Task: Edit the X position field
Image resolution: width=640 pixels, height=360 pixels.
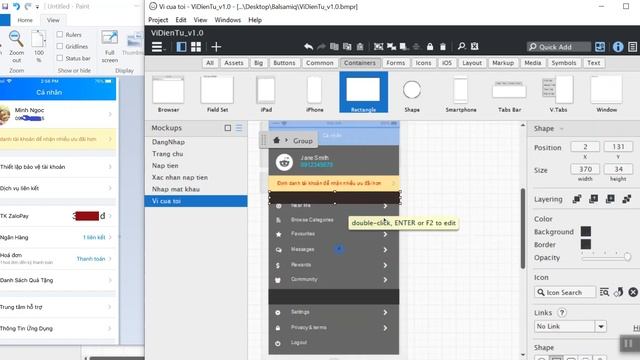Action: click(x=585, y=147)
